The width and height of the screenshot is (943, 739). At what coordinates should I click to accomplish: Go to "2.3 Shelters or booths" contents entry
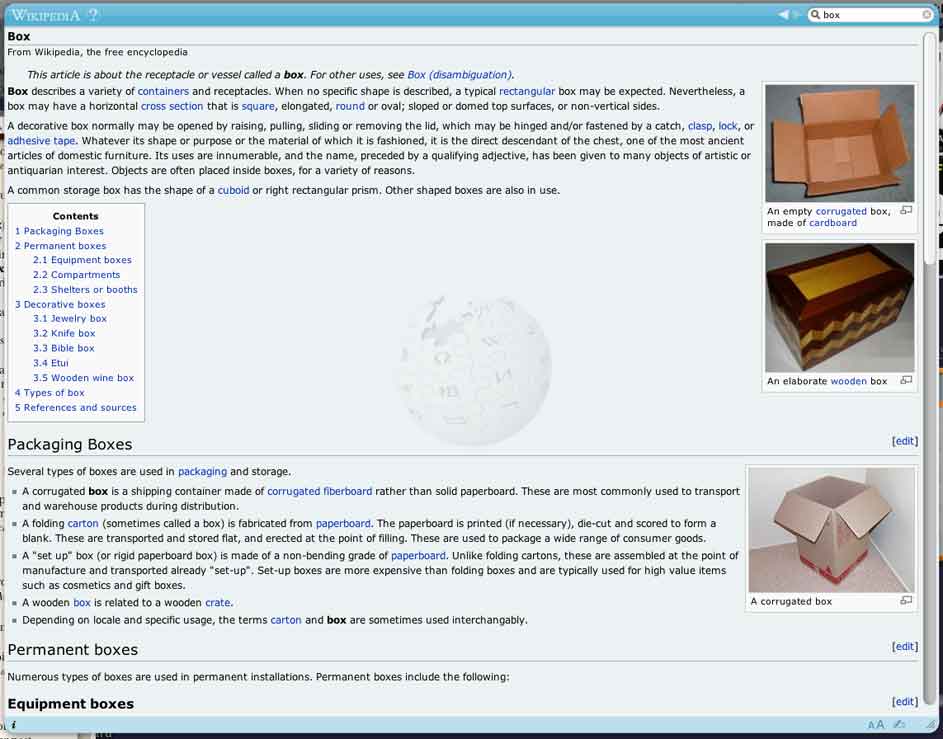tap(85, 289)
